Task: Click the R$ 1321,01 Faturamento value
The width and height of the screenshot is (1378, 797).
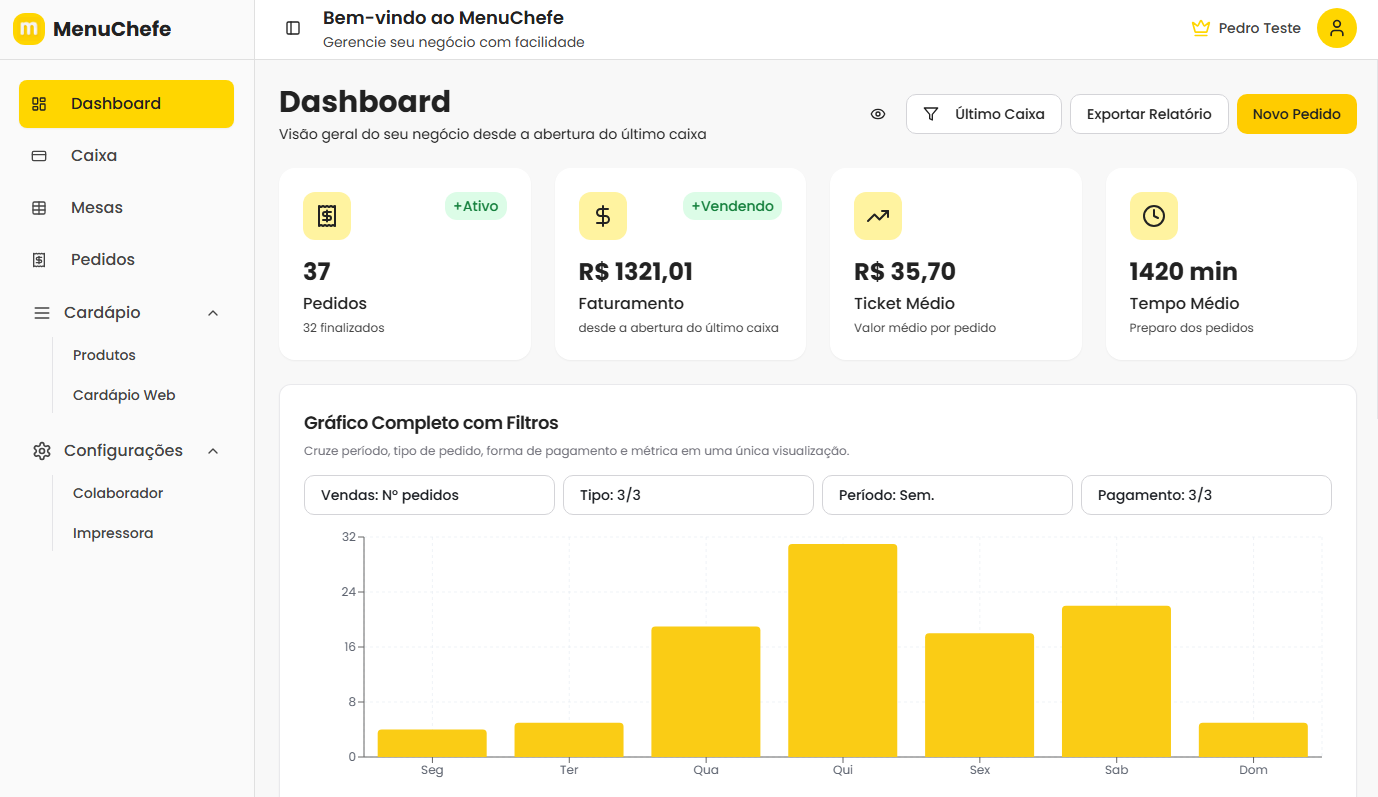Action: [x=636, y=272]
